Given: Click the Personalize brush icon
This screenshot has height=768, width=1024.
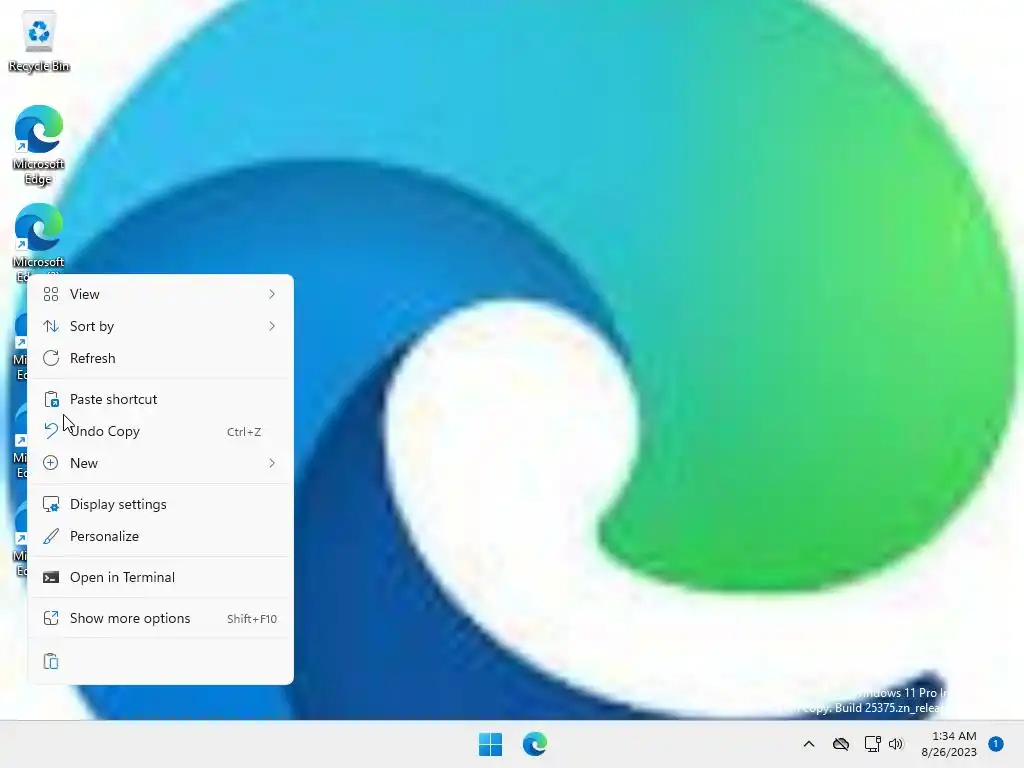Looking at the screenshot, I should tap(51, 536).
